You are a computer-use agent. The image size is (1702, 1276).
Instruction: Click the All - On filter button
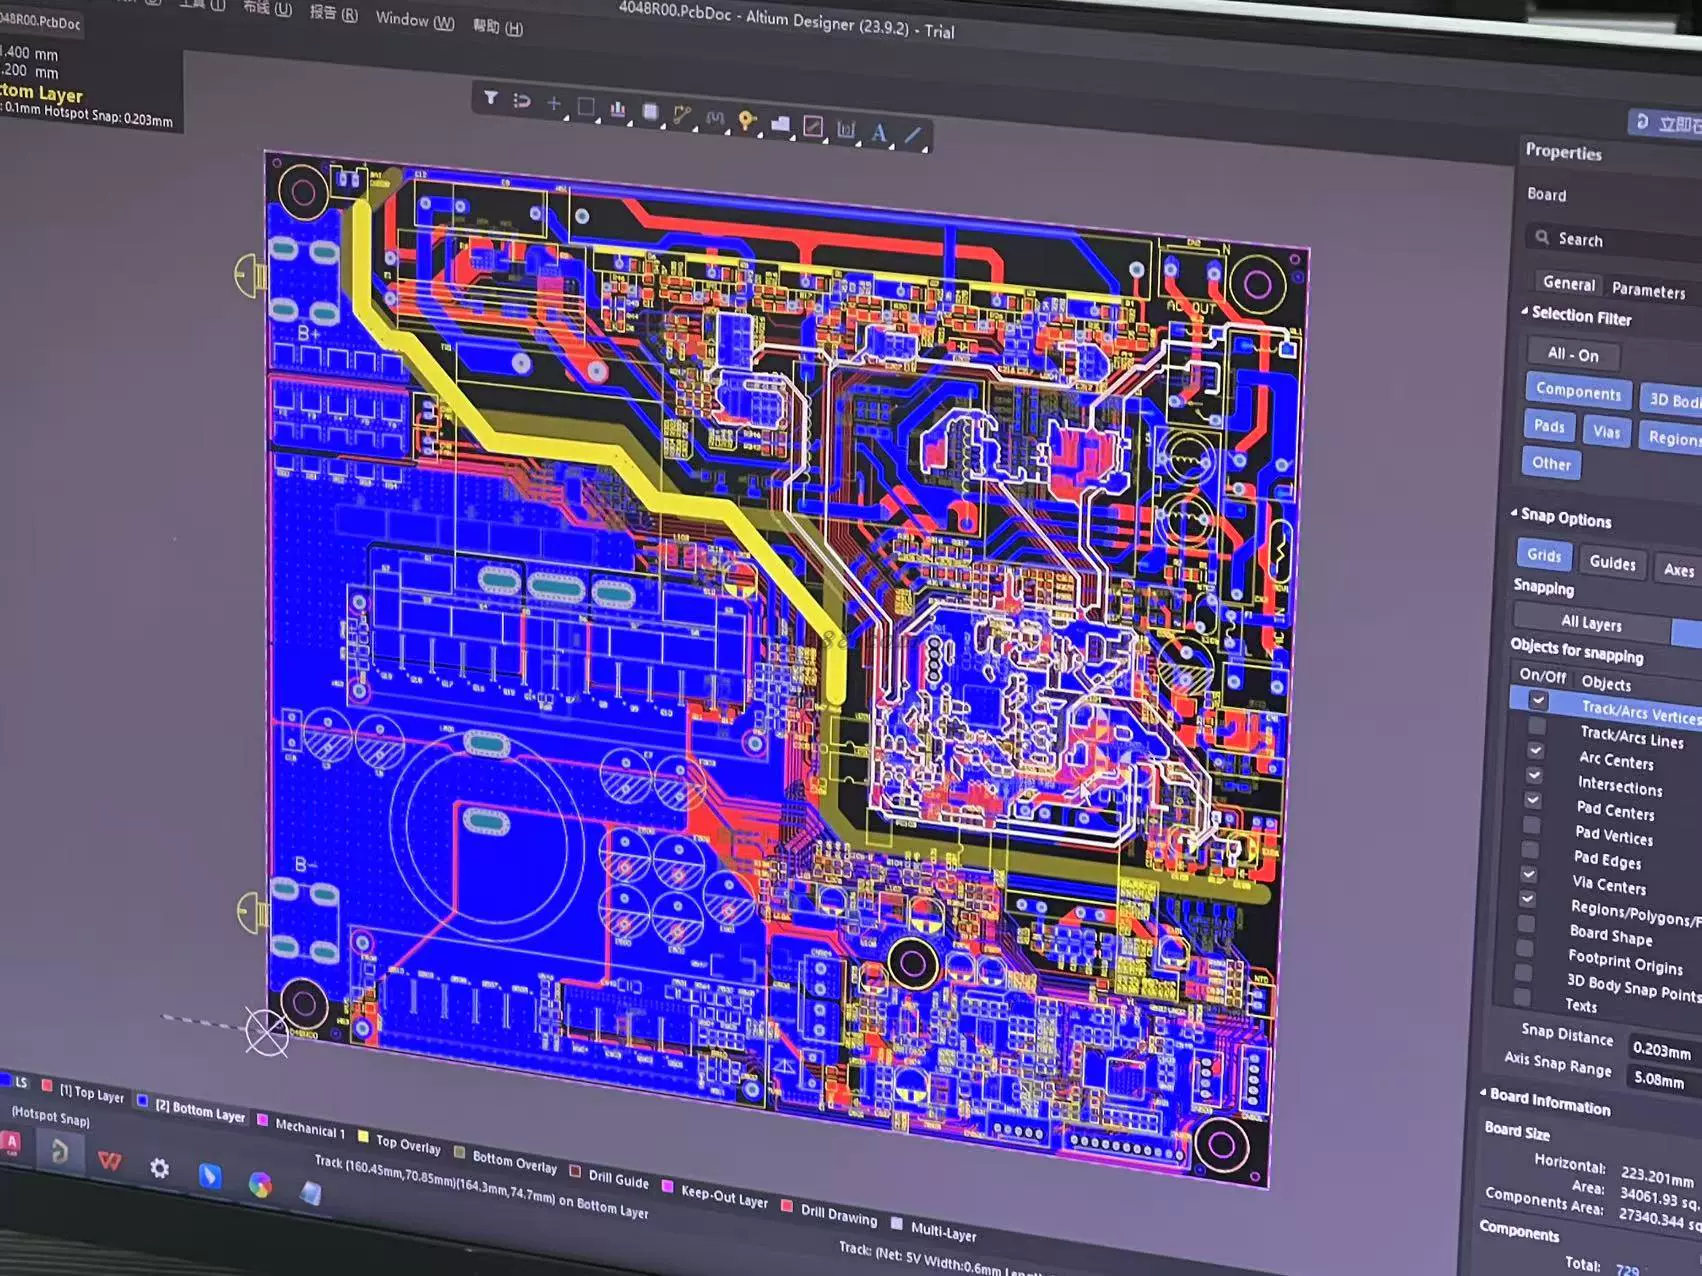(x=1572, y=354)
